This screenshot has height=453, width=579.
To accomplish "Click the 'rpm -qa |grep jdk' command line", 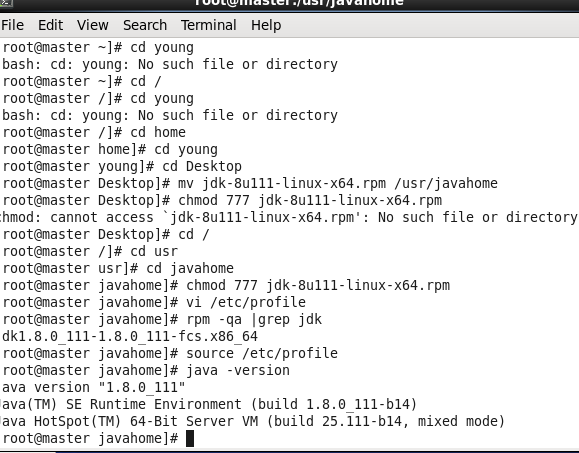I will coord(162,319).
